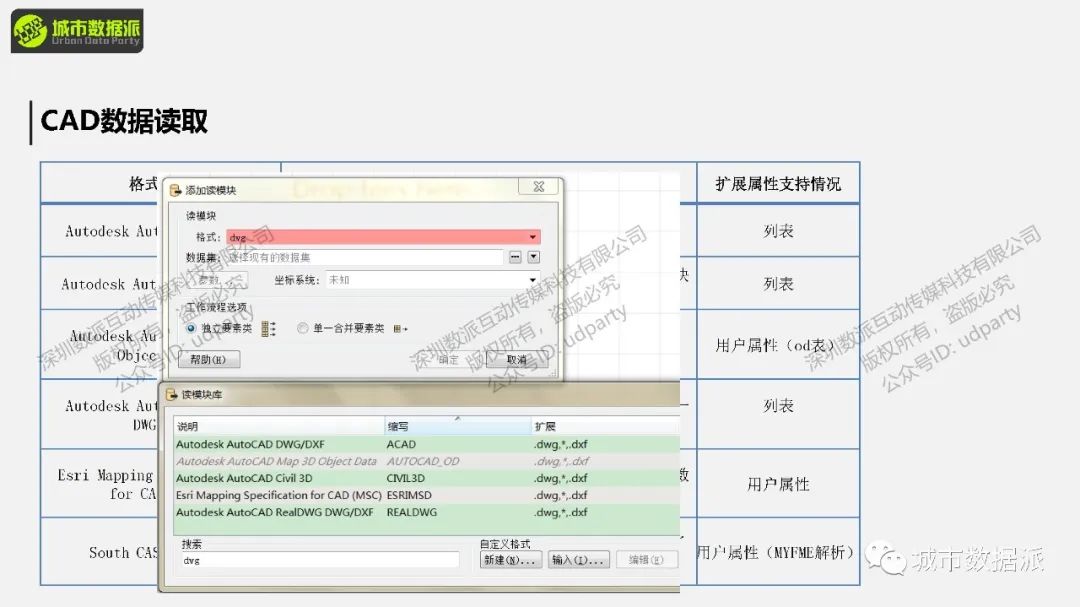Click the red dwg format field
1080x607 pixels.
click(383, 237)
